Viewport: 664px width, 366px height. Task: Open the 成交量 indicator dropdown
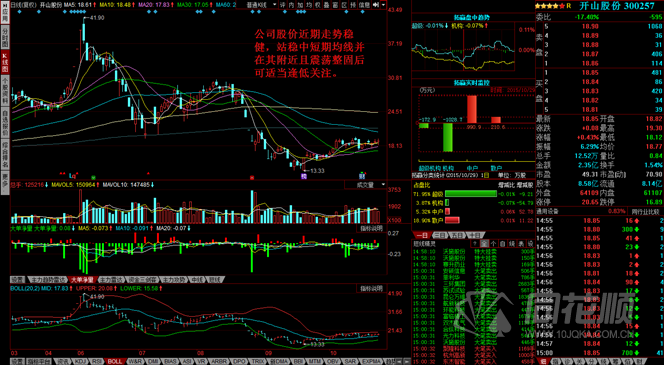[x=365, y=185]
